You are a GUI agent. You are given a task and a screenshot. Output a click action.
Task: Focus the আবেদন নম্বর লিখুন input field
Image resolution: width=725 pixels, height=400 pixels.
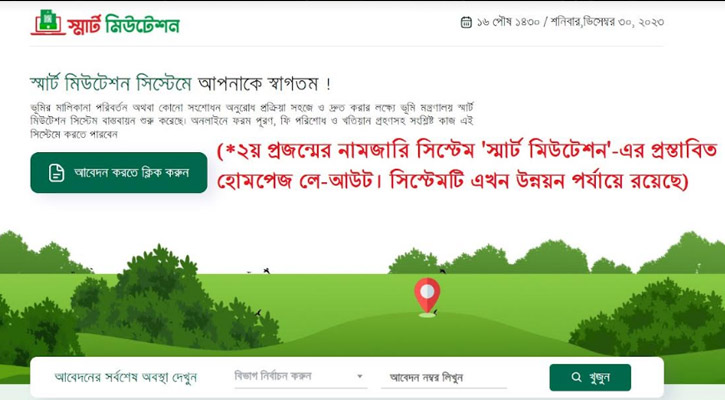coord(444,377)
